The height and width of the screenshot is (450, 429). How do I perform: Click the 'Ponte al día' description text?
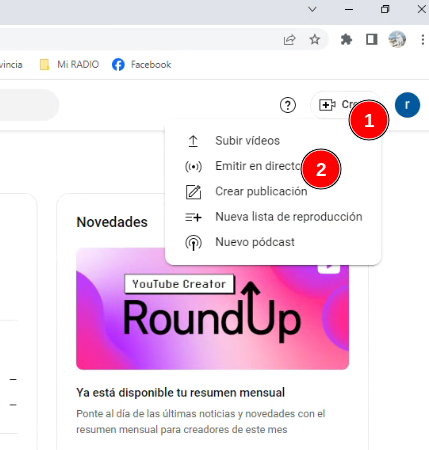pyautogui.click(x=201, y=421)
